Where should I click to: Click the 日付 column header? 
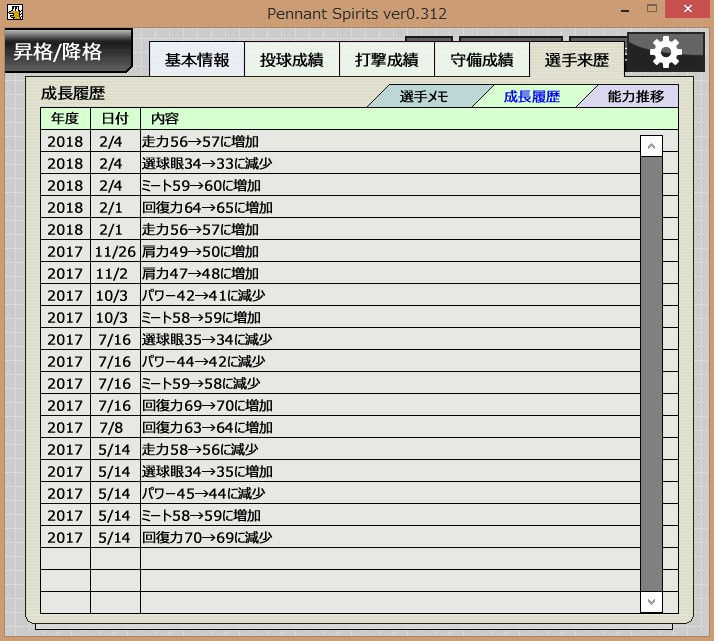pos(115,119)
